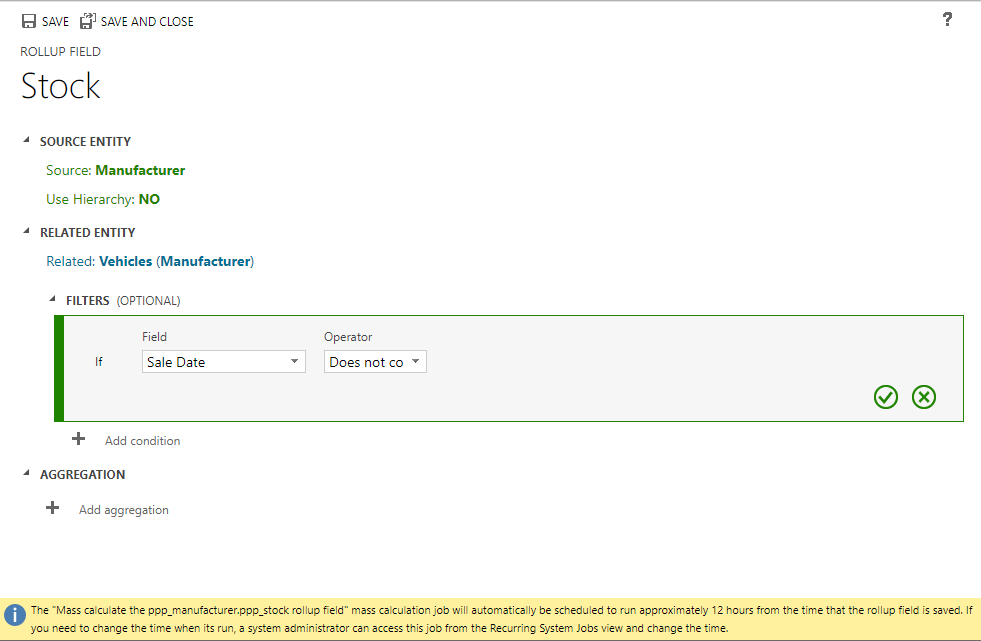This screenshot has height=641, width=981.
Task: Open the Operator dropdown
Action: (375, 362)
